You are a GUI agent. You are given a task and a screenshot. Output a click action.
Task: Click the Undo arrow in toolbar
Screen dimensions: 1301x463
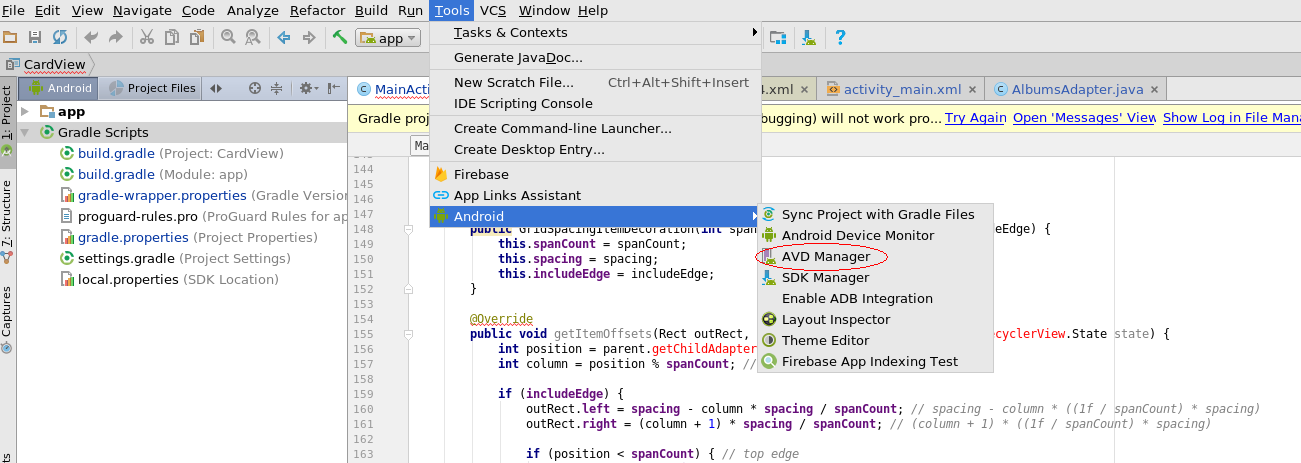tap(91, 38)
